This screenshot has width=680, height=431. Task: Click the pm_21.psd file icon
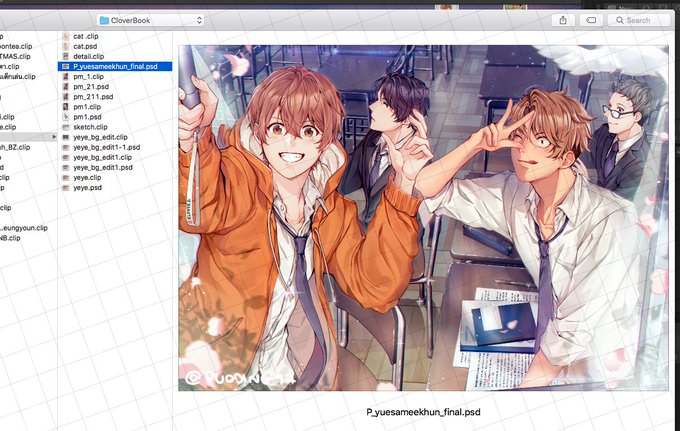(x=66, y=87)
